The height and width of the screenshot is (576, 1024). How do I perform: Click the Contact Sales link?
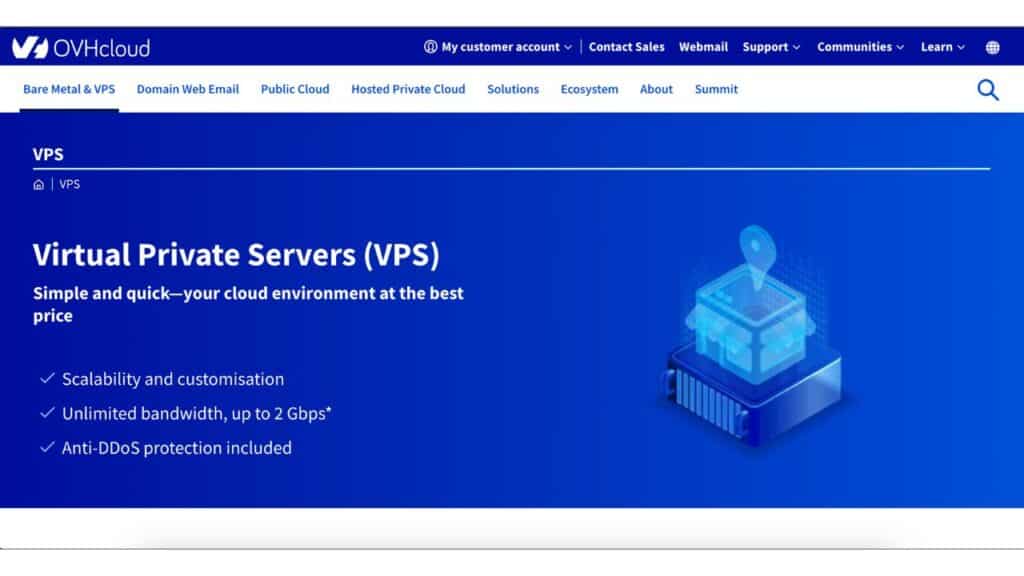(626, 47)
